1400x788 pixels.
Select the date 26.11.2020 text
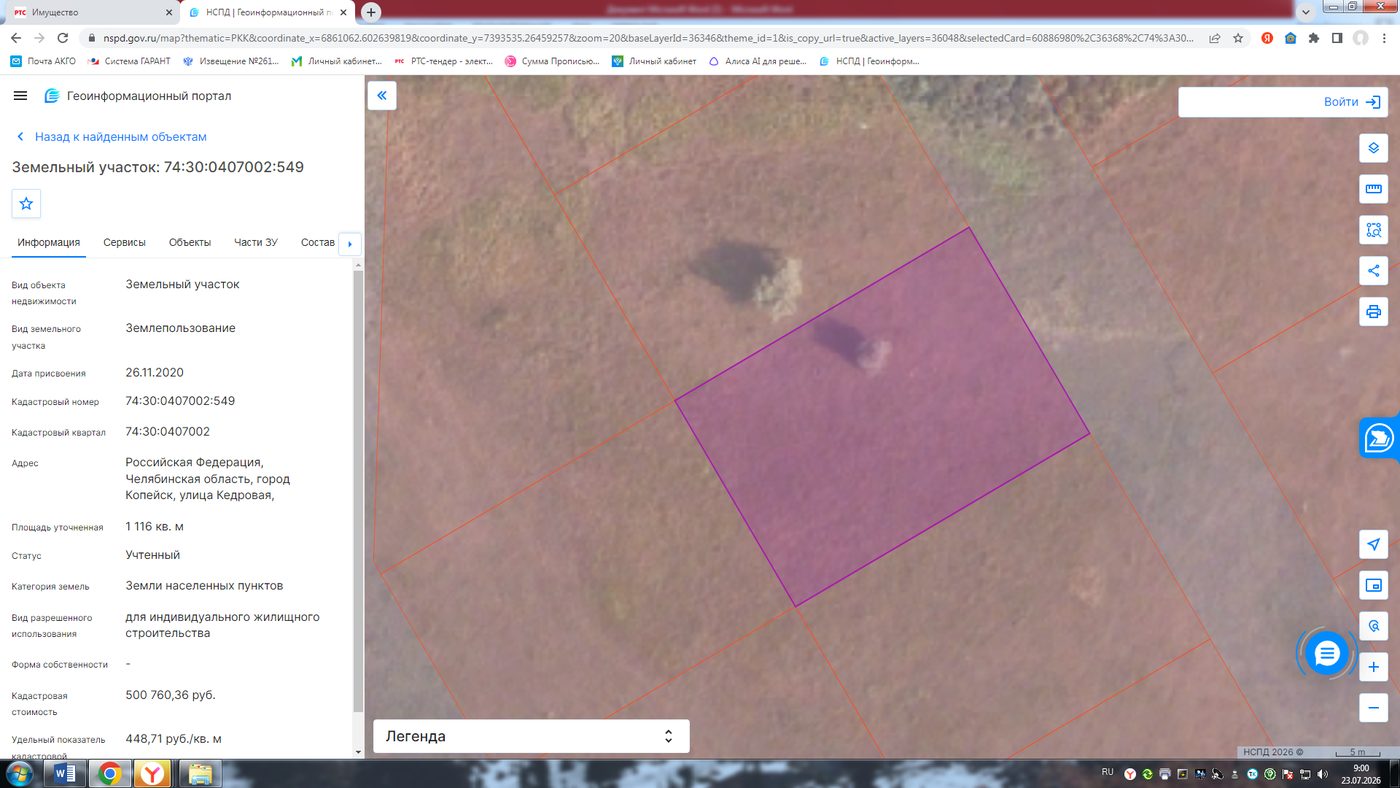coord(154,373)
